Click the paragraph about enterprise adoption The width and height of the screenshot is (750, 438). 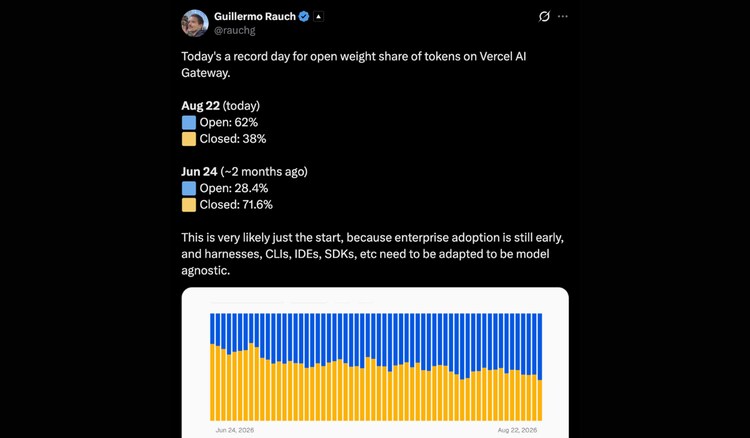point(372,254)
